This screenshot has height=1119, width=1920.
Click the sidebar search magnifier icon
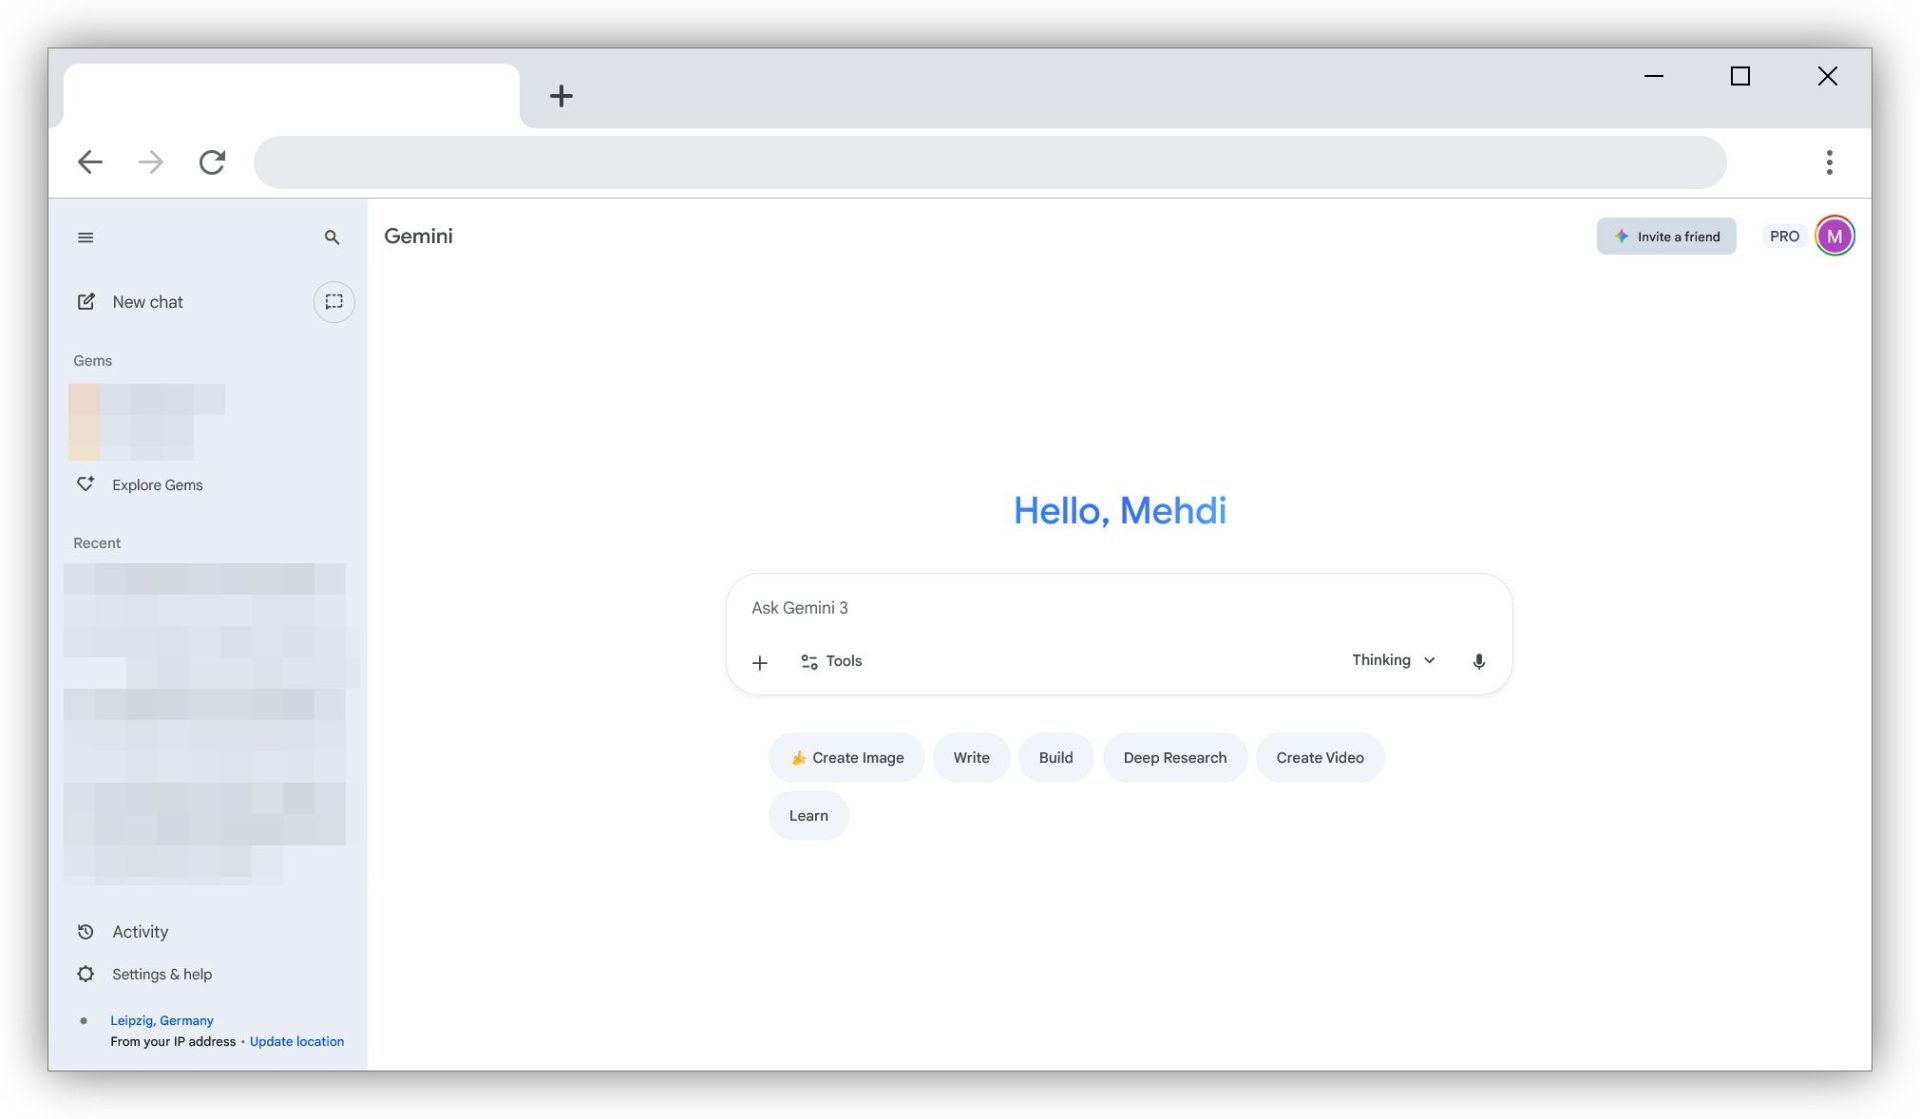(x=332, y=237)
